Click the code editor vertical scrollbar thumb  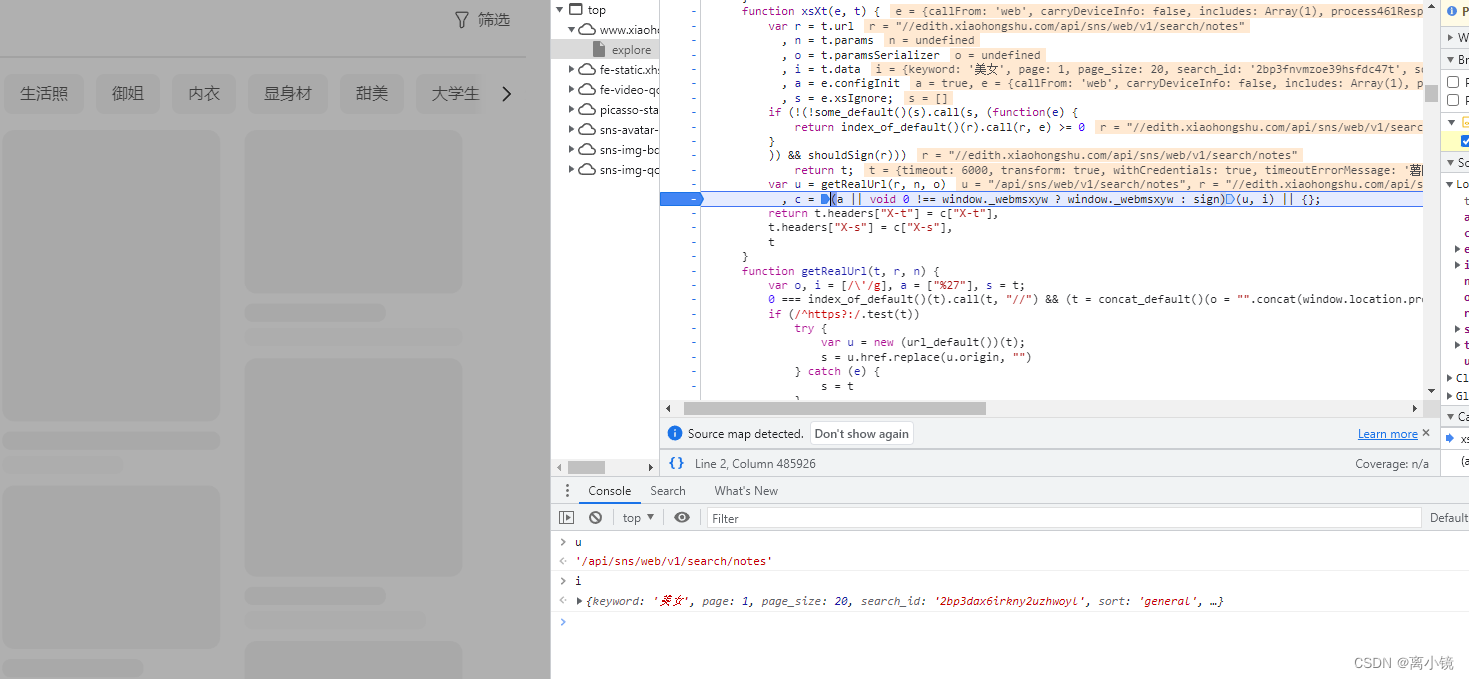click(1431, 94)
